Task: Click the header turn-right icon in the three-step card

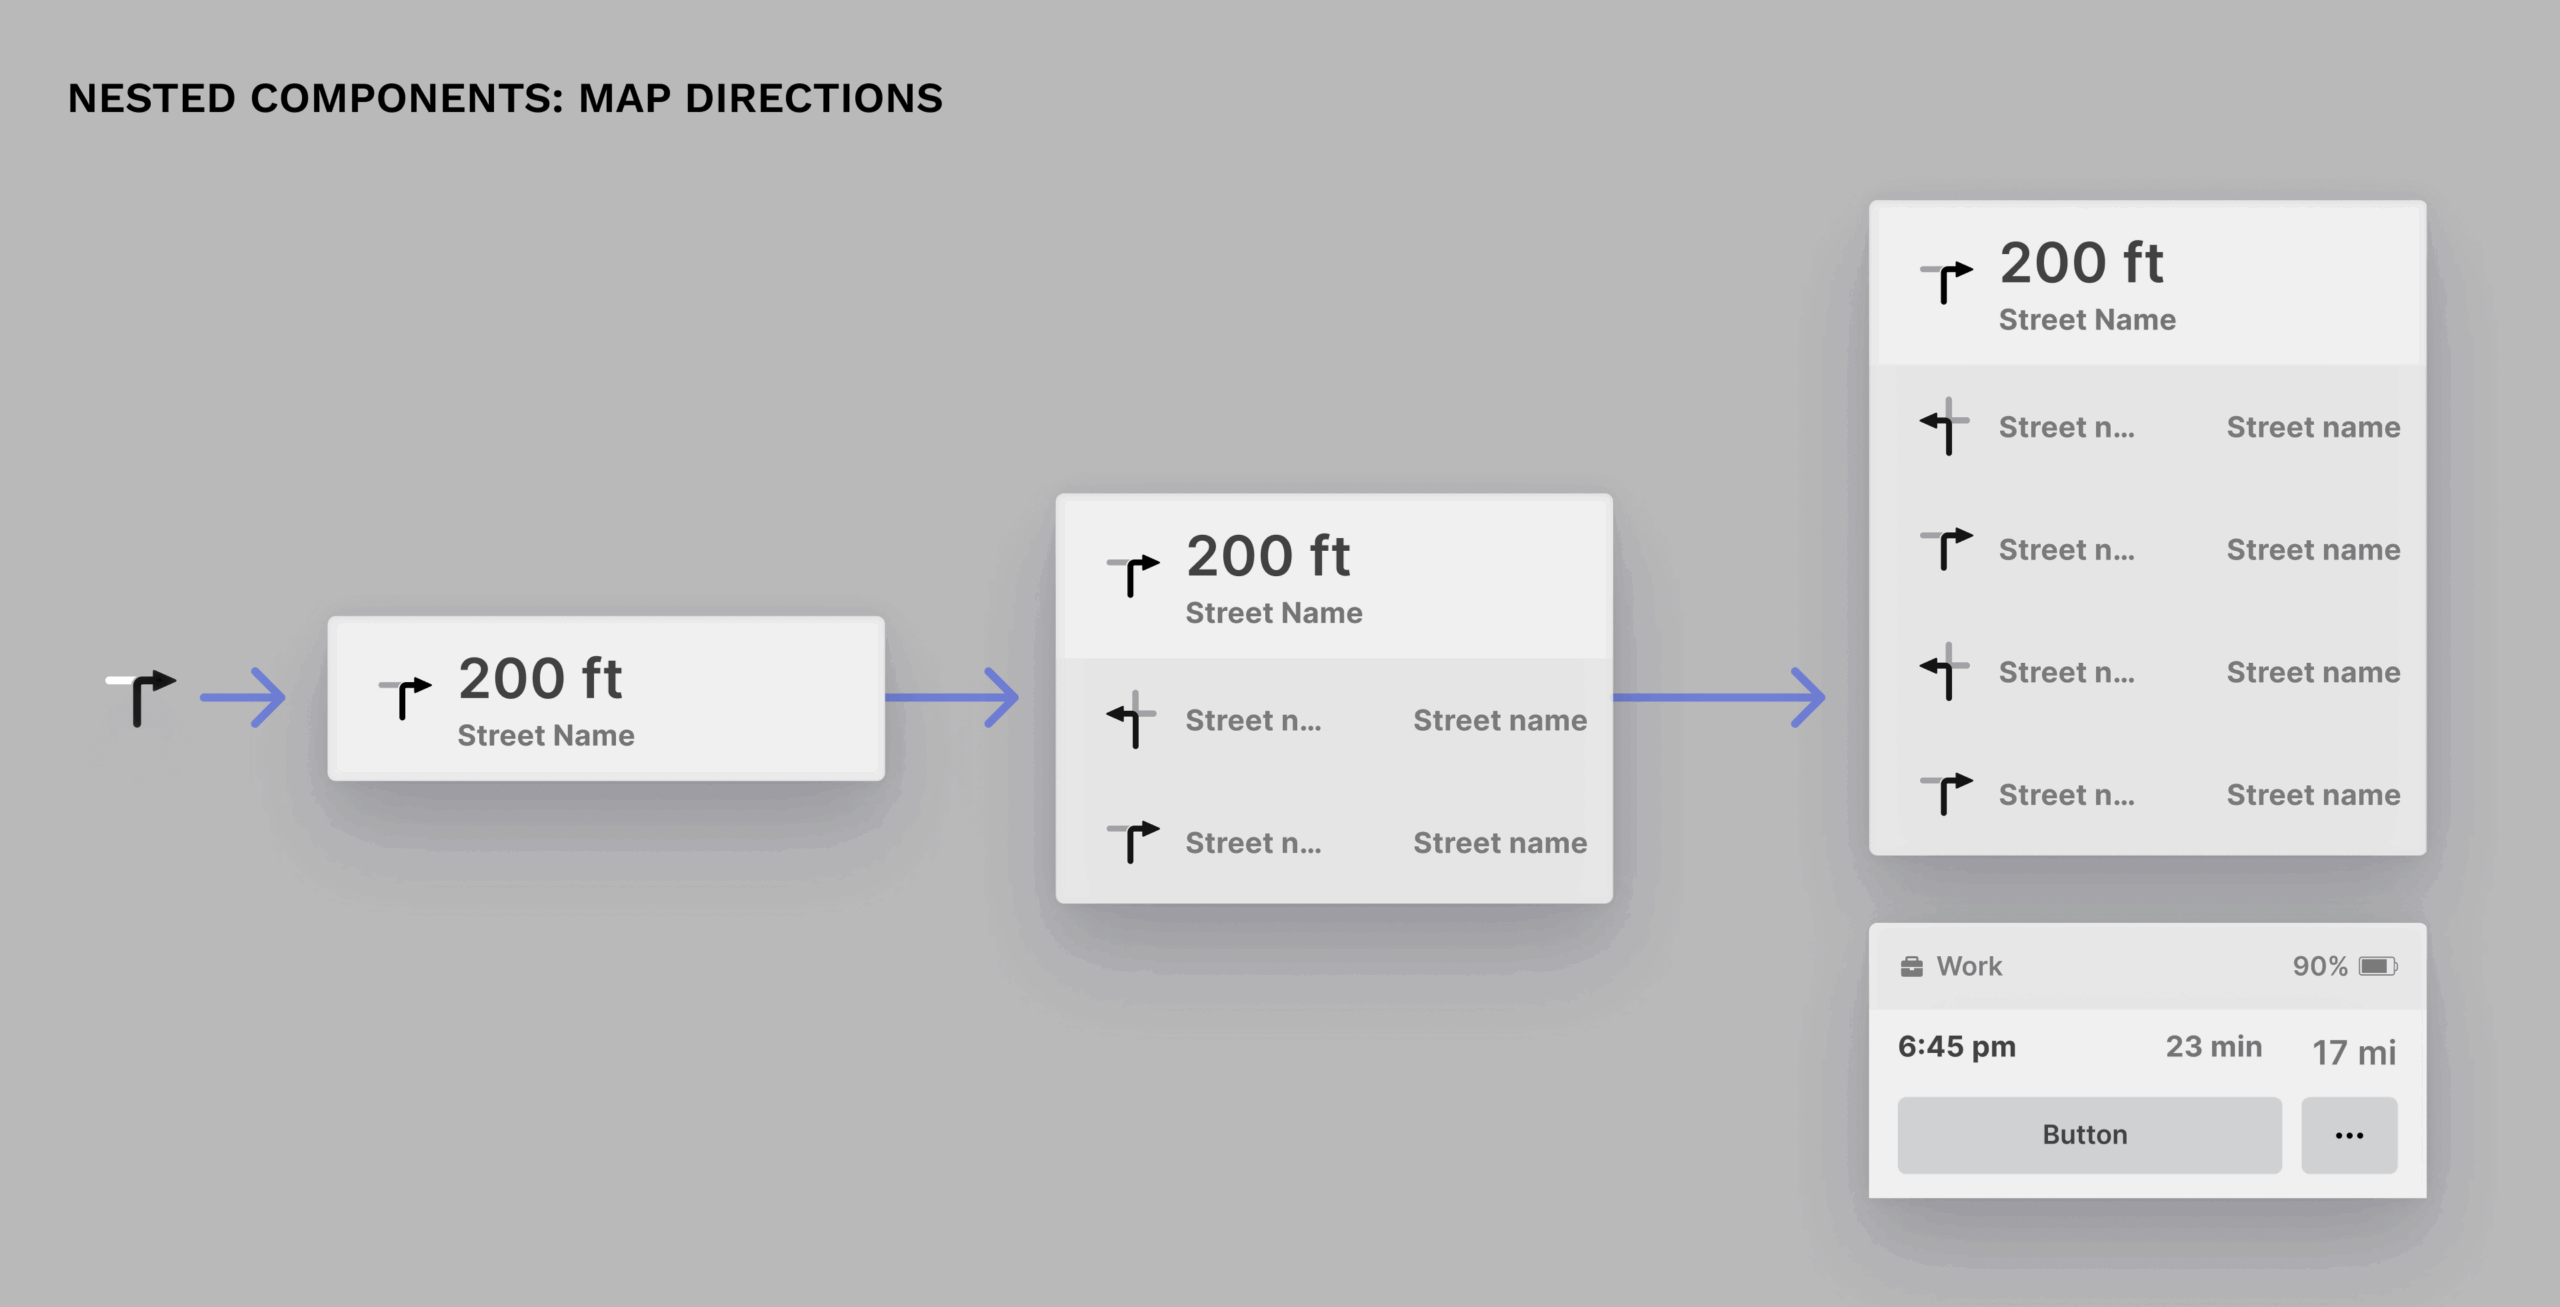Action: (x=1133, y=575)
